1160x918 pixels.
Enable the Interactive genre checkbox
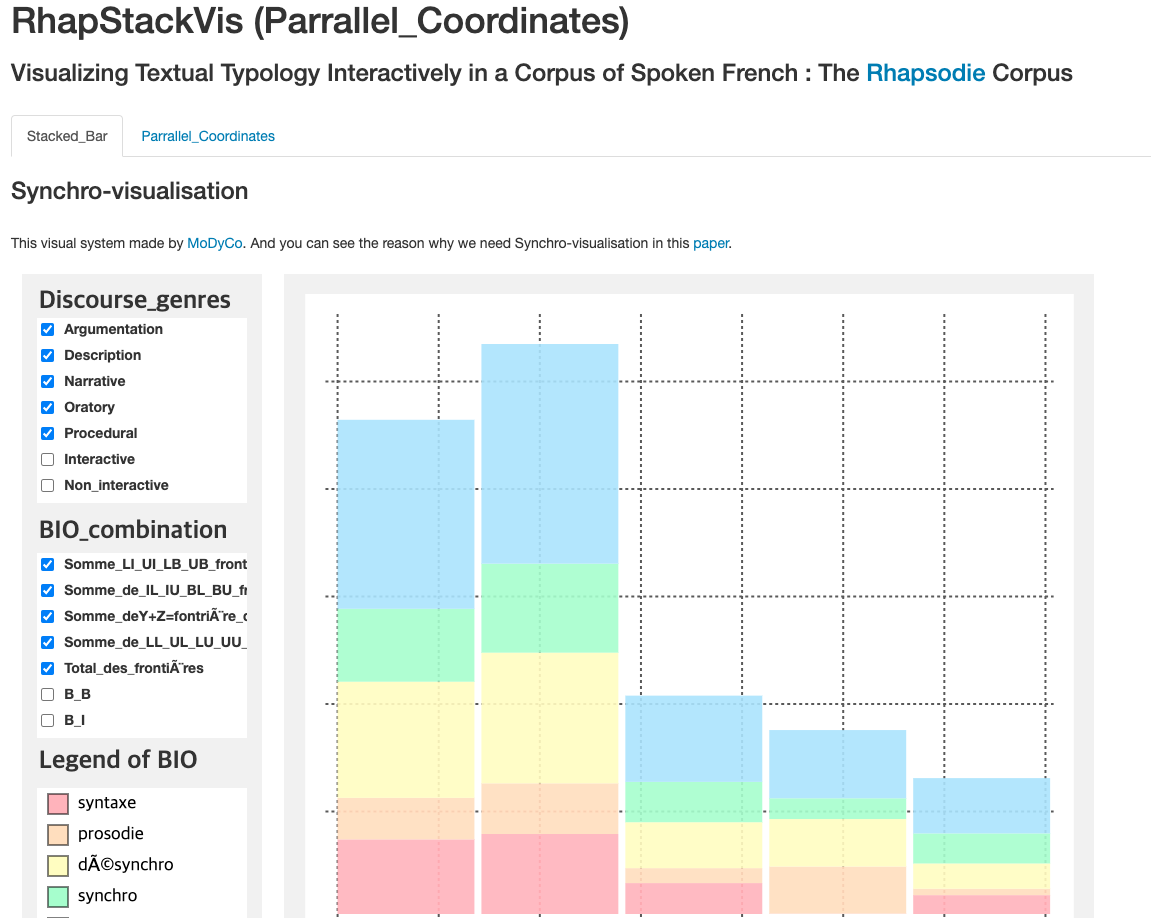tap(47, 459)
